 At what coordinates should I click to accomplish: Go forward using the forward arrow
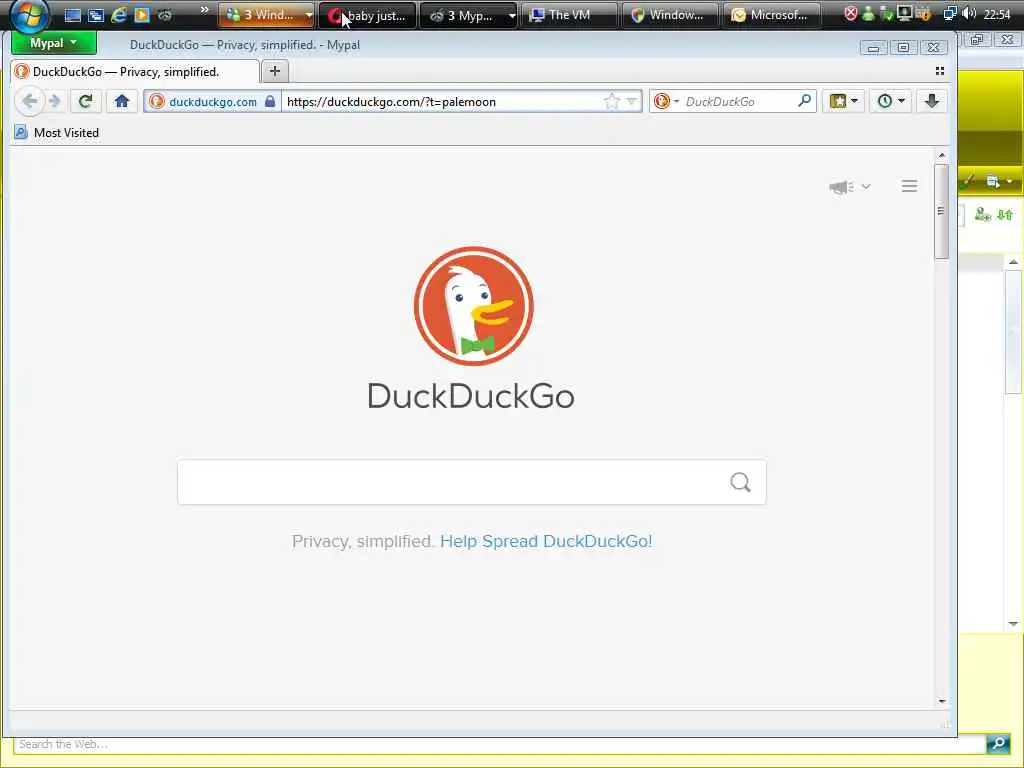55,101
